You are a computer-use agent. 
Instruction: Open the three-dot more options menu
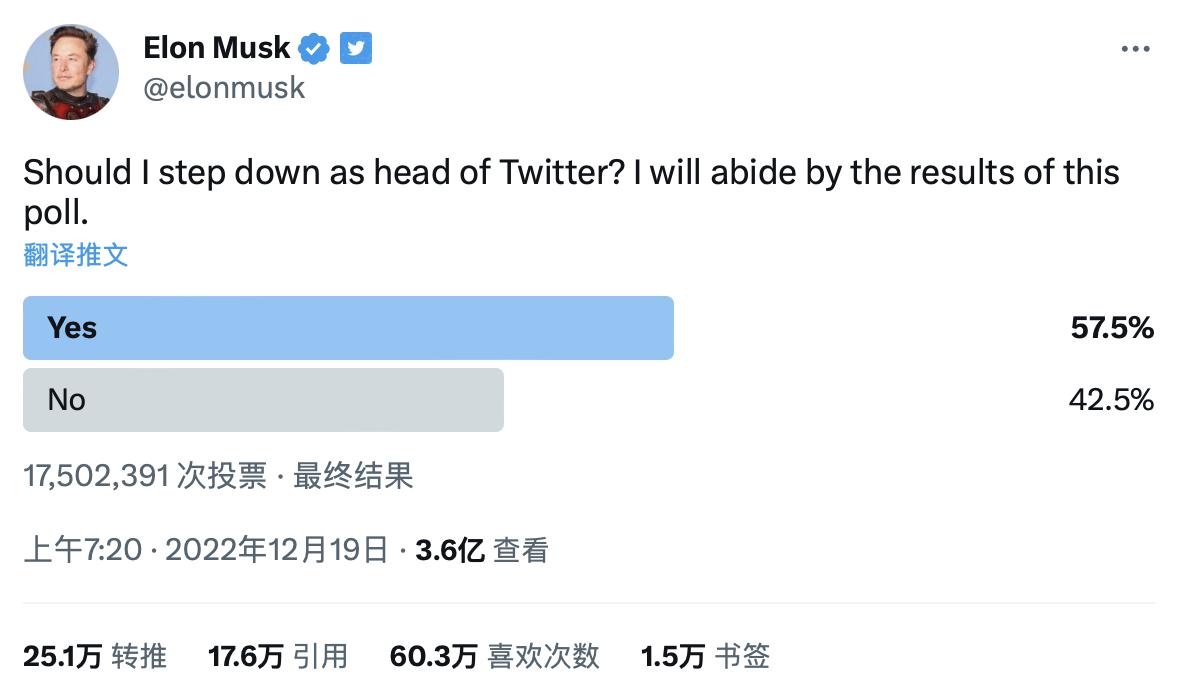coord(1135,49)
